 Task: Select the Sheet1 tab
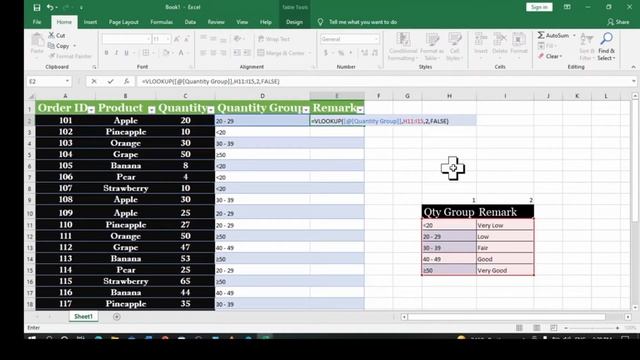click(83, 316)
